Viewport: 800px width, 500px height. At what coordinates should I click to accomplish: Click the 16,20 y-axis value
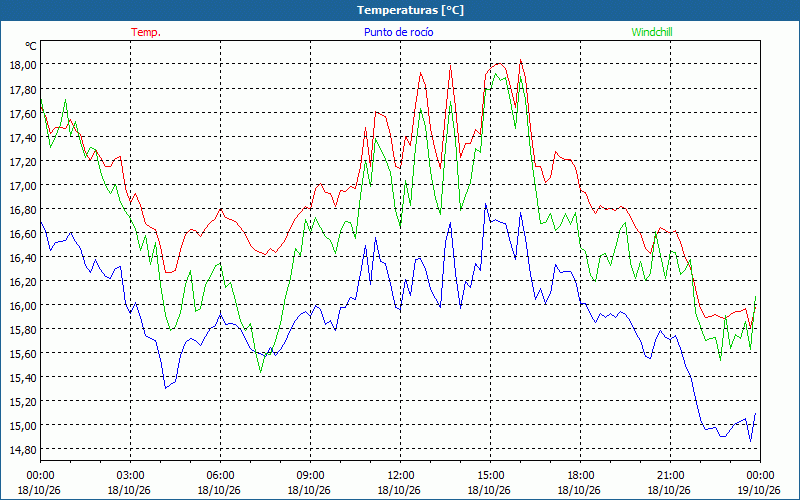pos(23,281)
